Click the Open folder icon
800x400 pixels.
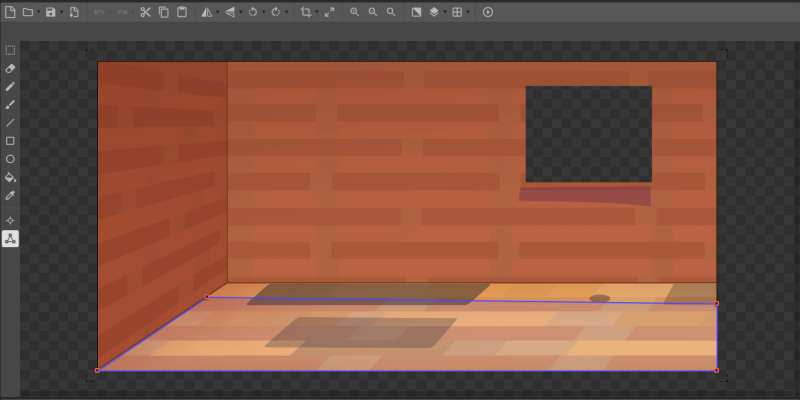tap(28, 12)
